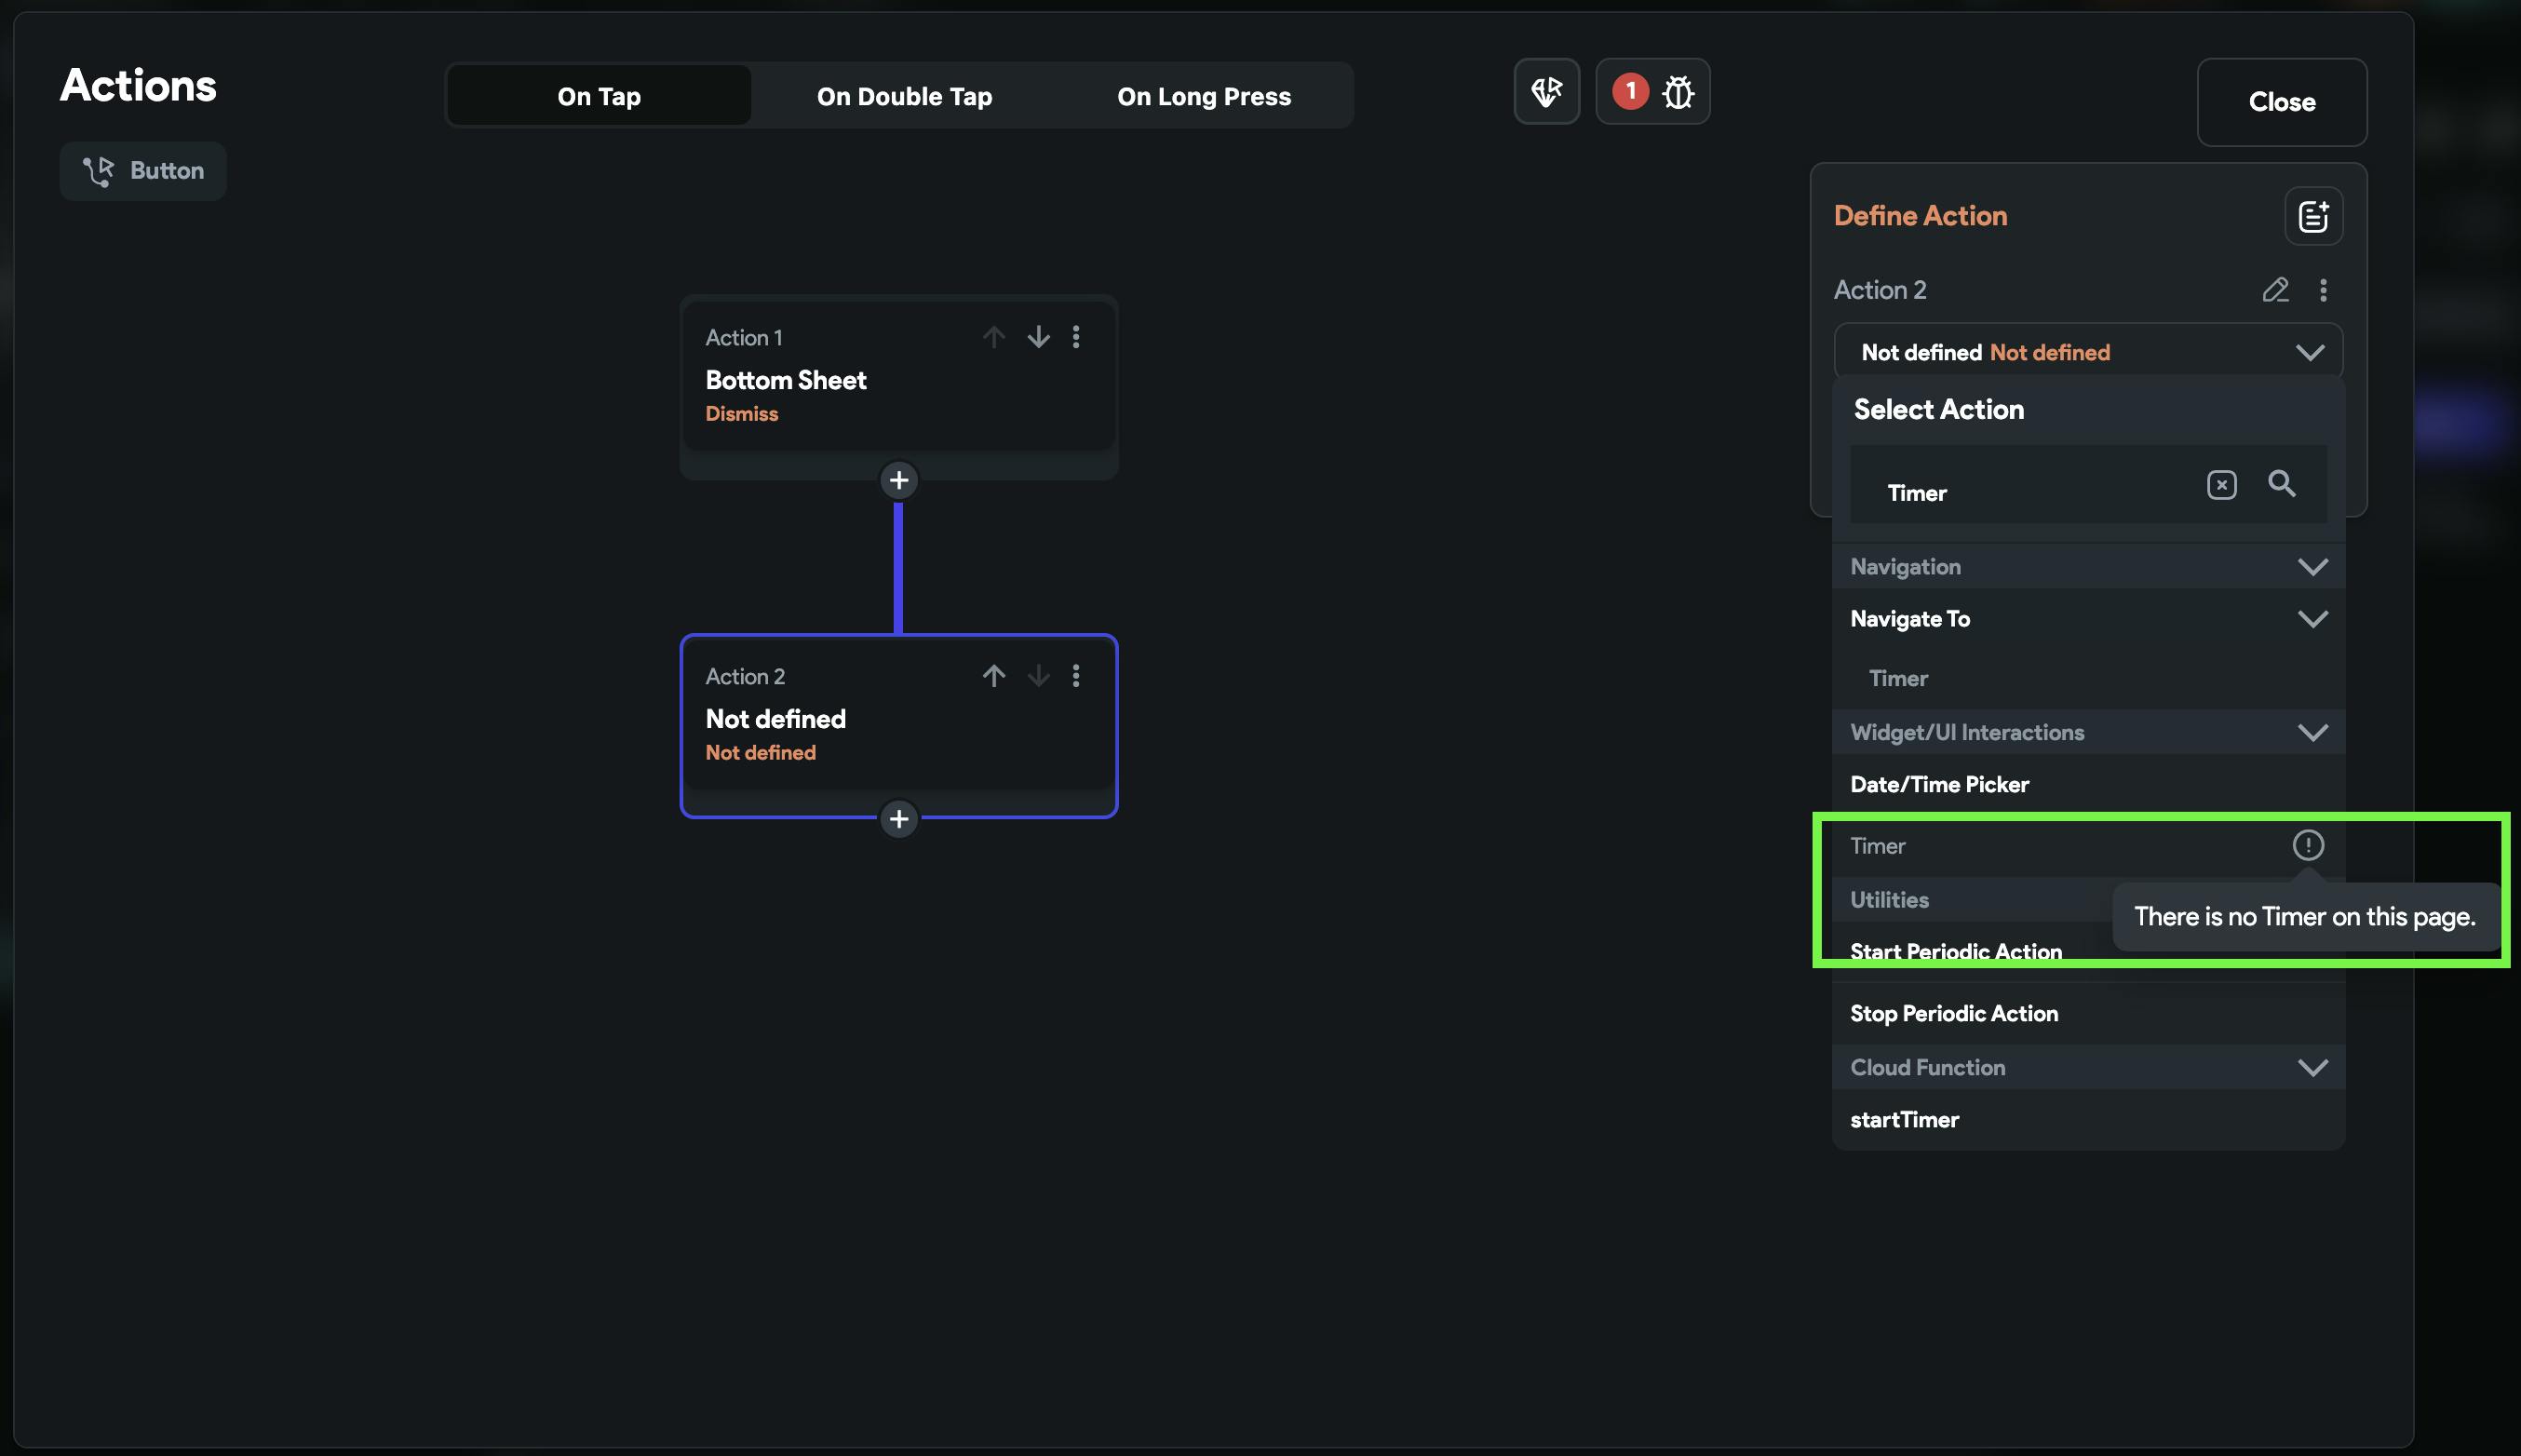Move Action 1 down with arrow
This screenshot has height=1456, width=2521.
pos(1038,337)
